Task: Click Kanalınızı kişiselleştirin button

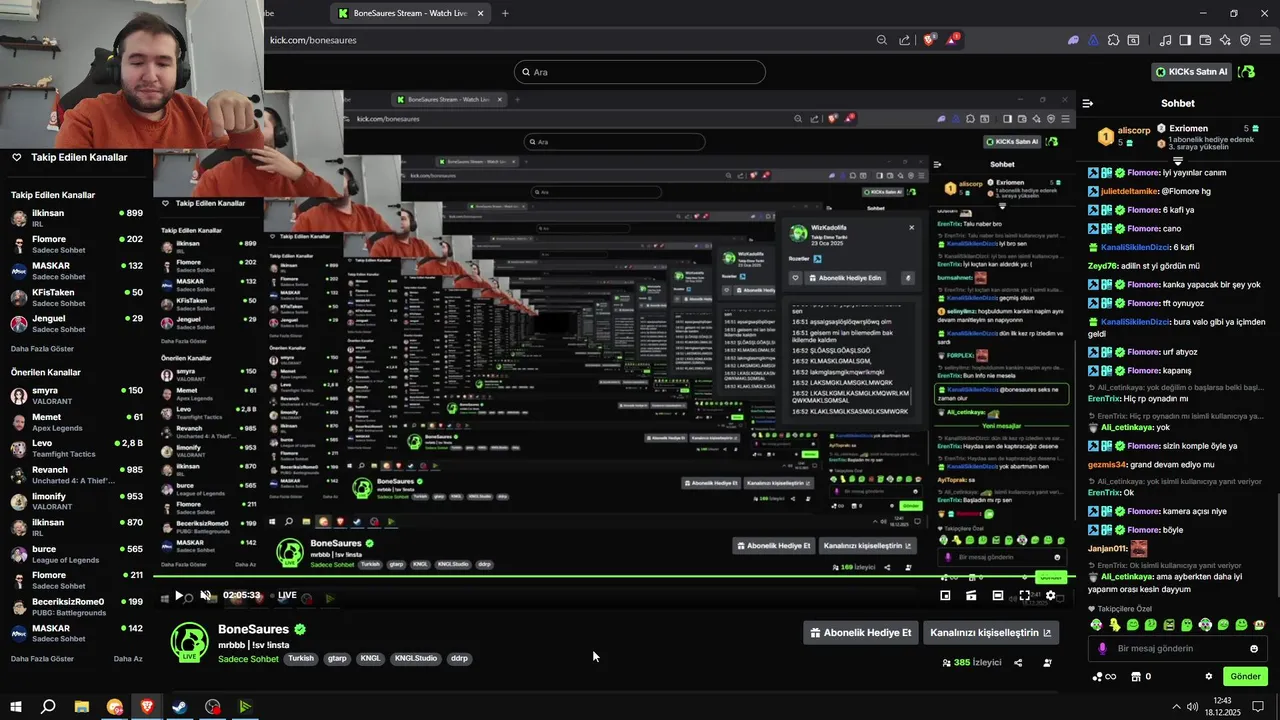Action: tap(991, 632)
